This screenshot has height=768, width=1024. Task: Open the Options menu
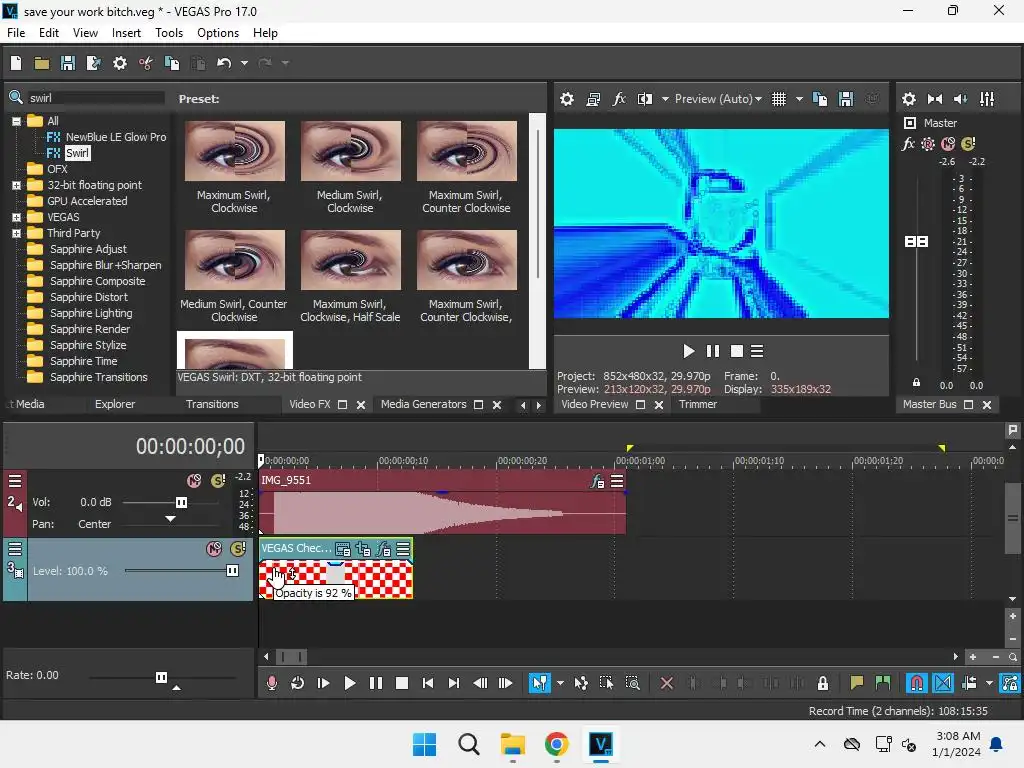[x=217, y=33]
